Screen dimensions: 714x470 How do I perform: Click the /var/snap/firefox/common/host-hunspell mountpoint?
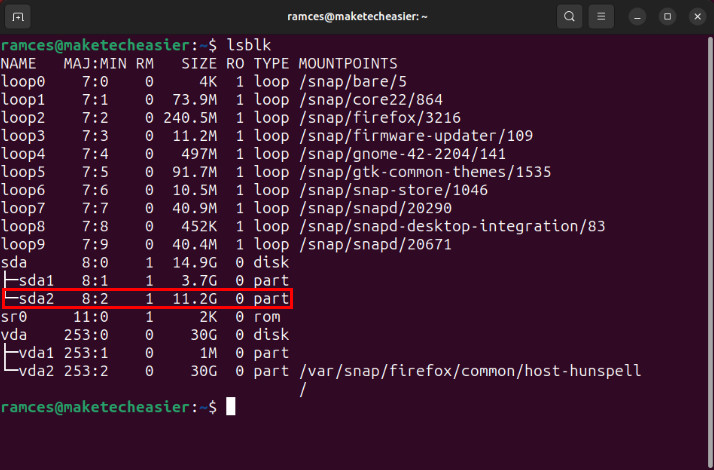click(x=470, y=371)
